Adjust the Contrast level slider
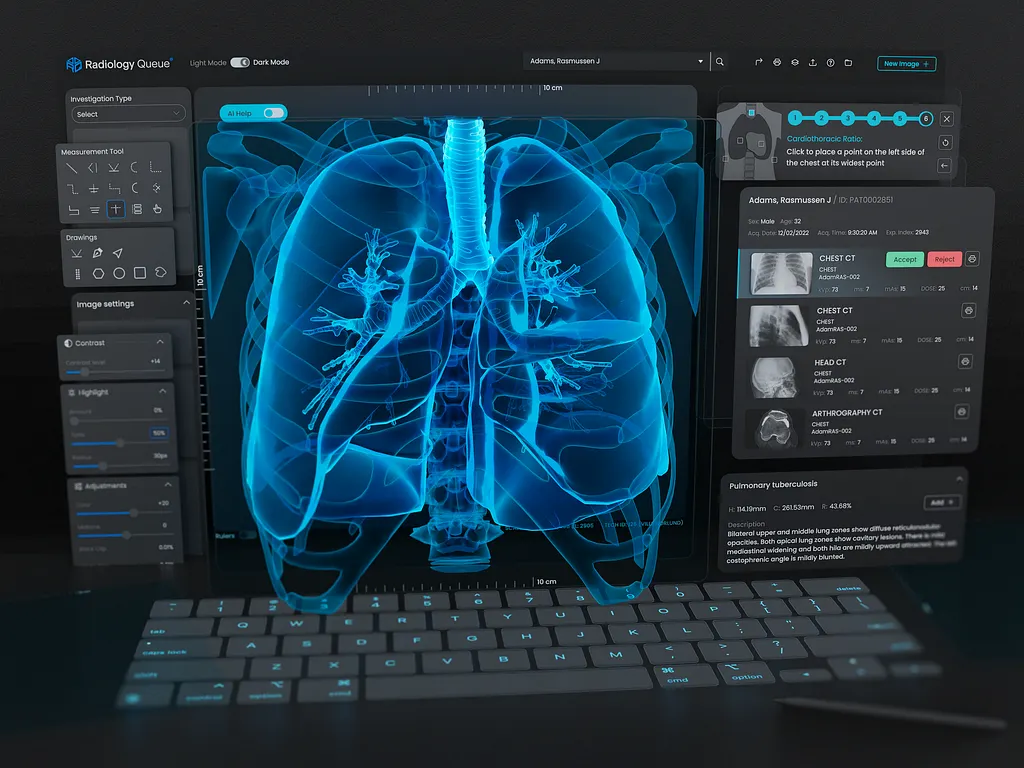Image resolution: width=1024 pixels, height=768 pixels. 85,371
